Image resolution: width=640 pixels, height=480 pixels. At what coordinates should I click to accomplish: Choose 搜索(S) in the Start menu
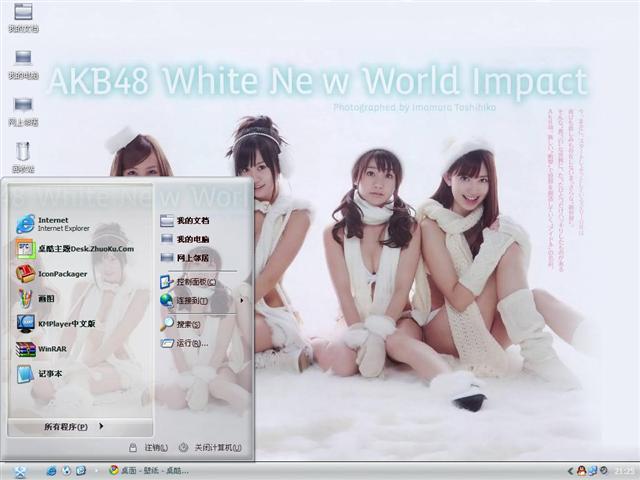tap(187, 324)
